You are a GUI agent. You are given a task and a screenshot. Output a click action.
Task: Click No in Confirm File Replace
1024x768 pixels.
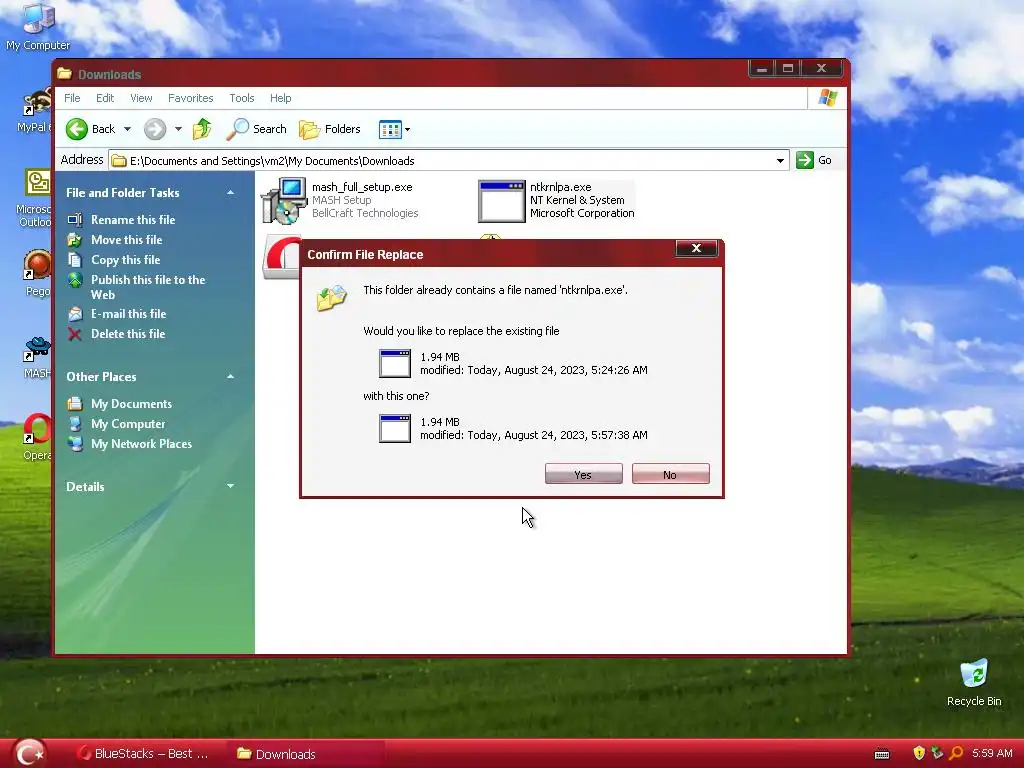pyautogui.click(x=671, y=474)
